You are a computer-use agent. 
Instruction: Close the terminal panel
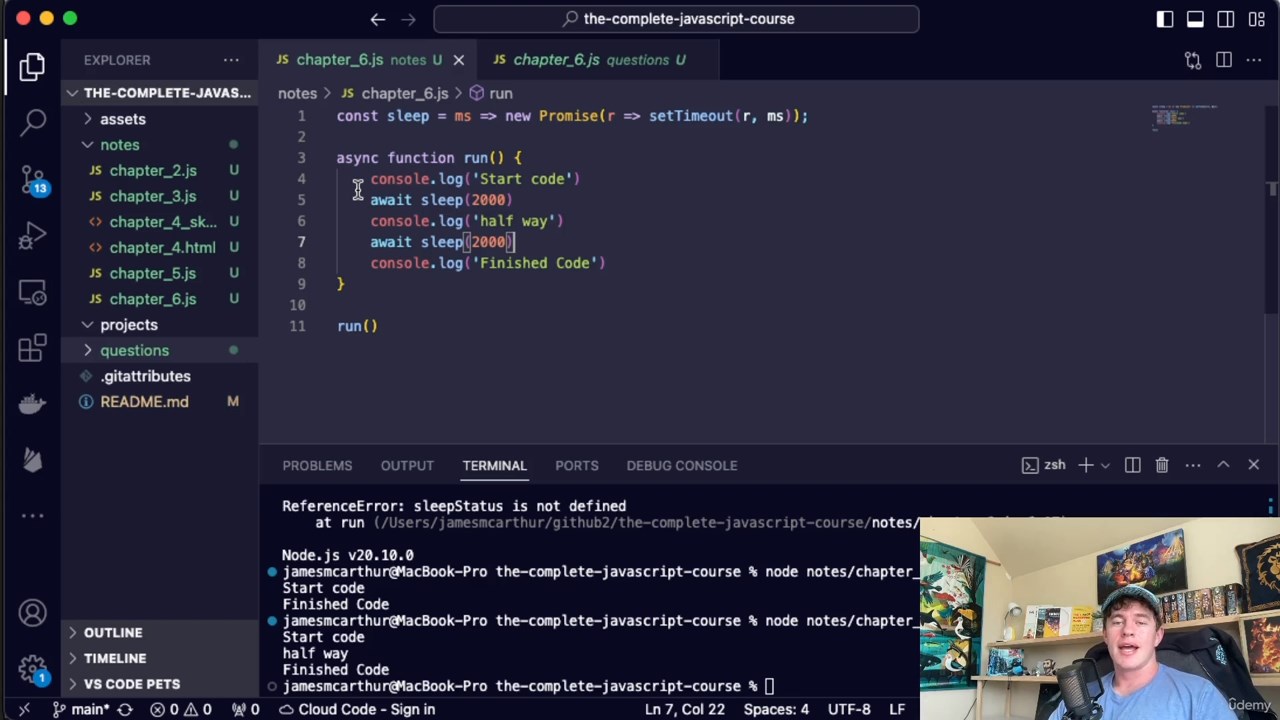[1253, 465]
